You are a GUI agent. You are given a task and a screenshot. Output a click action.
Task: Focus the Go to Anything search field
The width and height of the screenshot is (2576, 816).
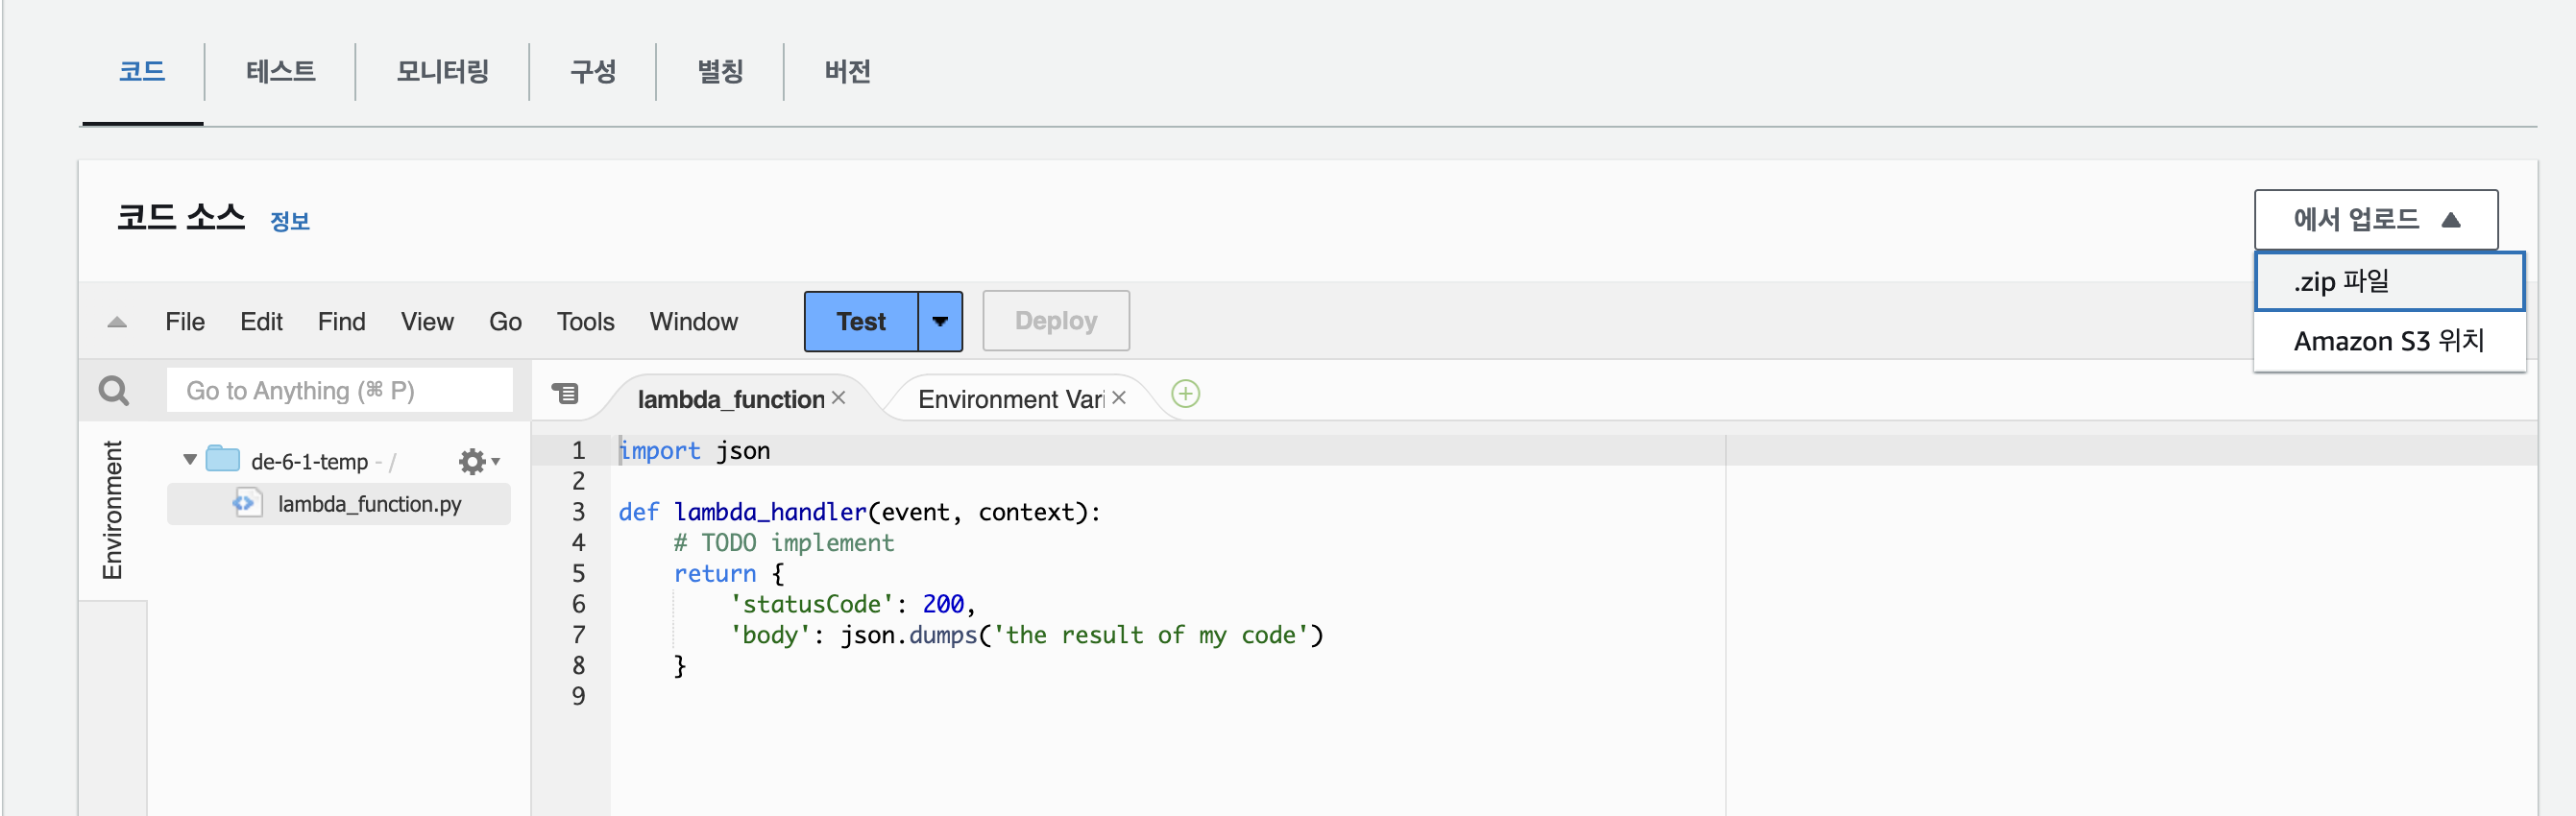[340, 391]
